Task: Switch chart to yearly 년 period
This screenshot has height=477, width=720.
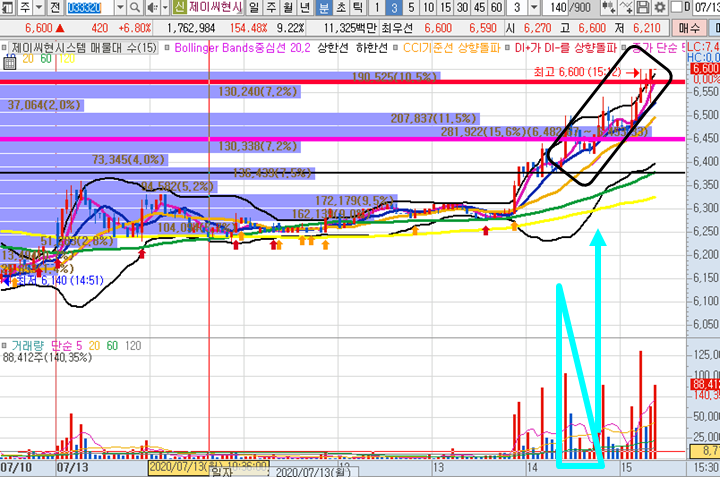Action: pos(305,7)
